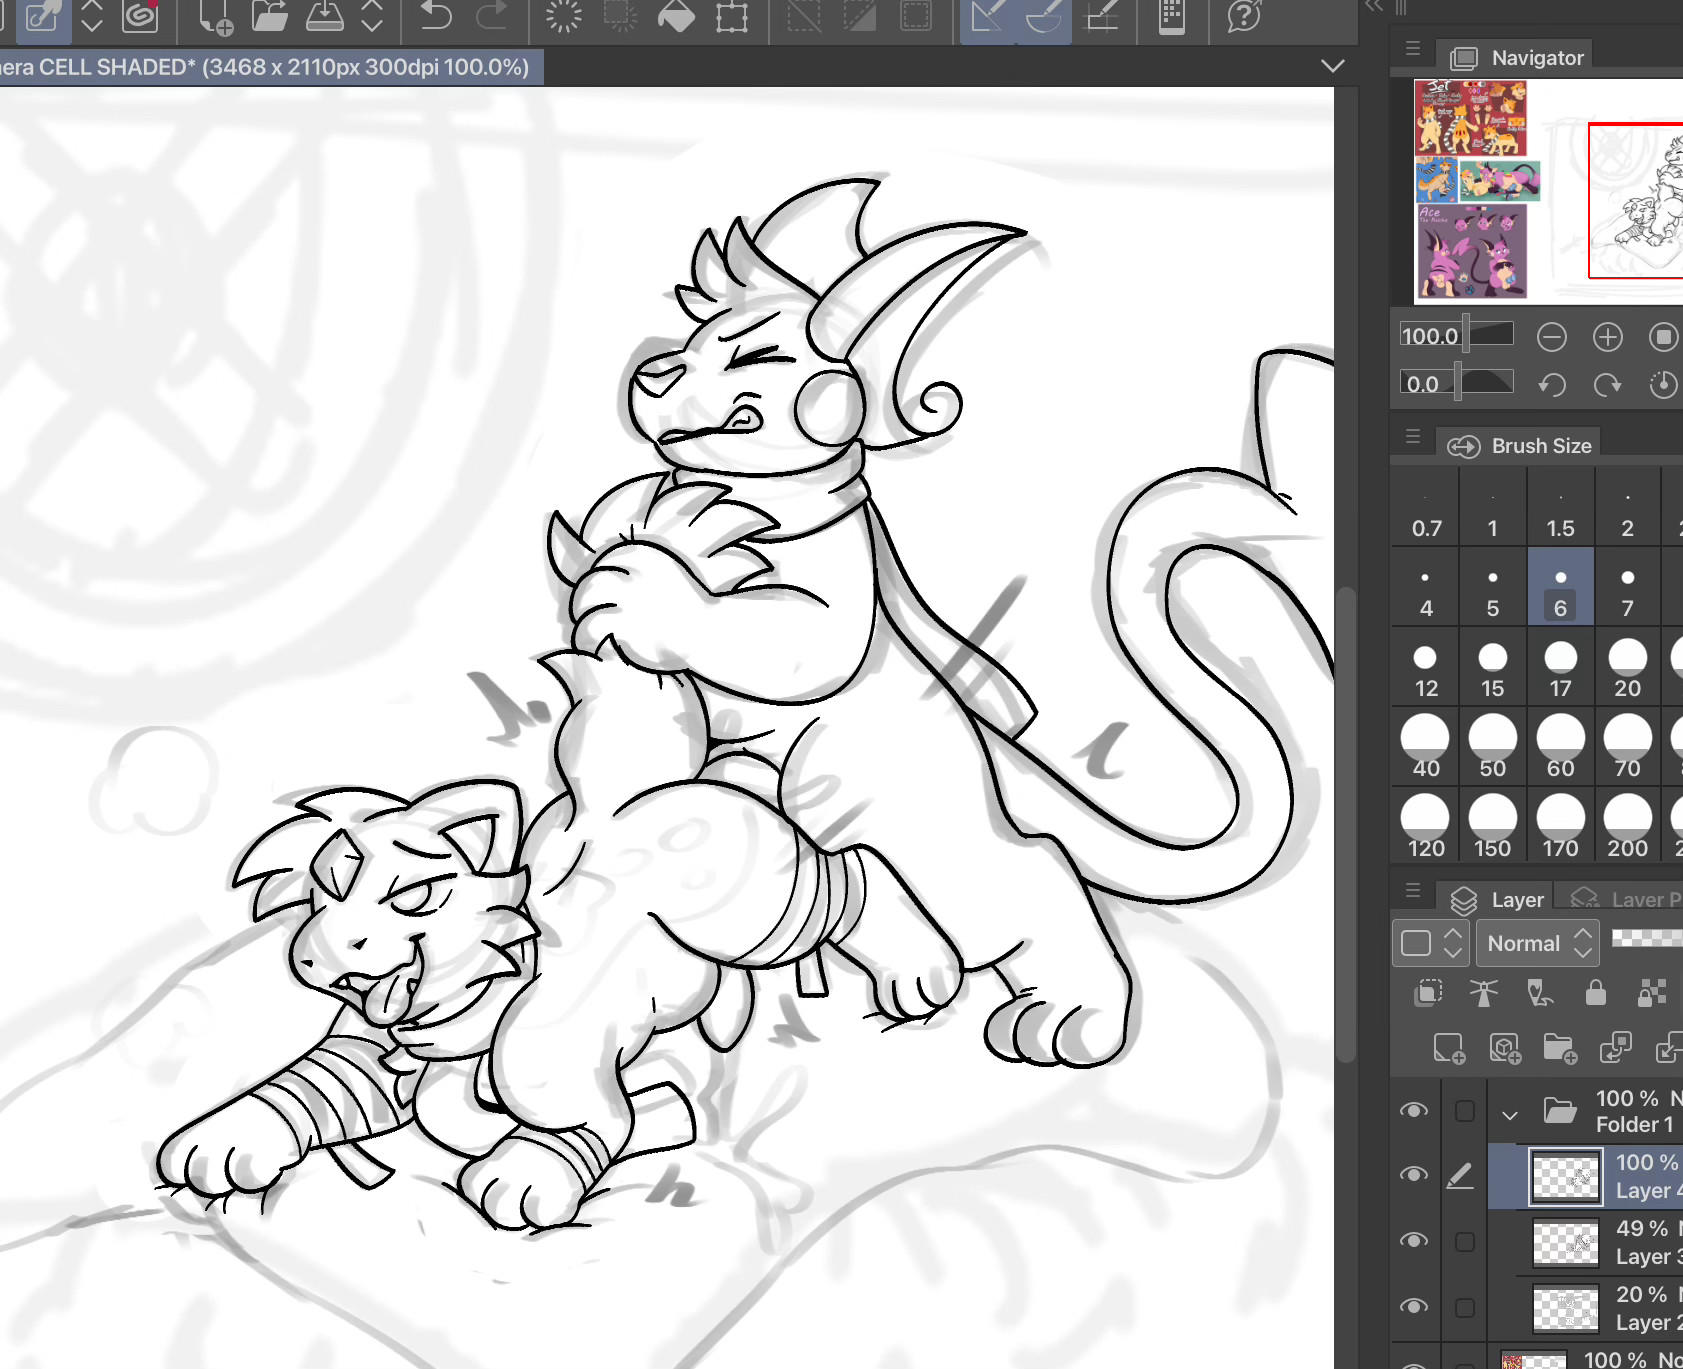Click the Invert Selected Area icon

[x=860, y=16]
